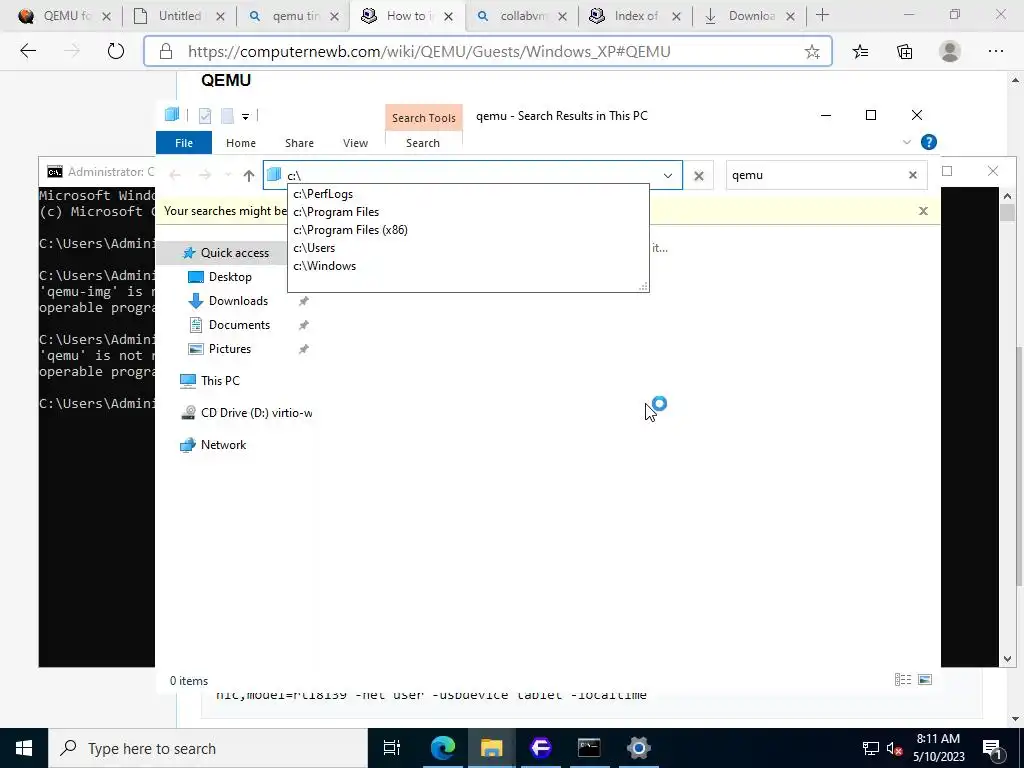Click the stop loading X beside address bar

699,175
